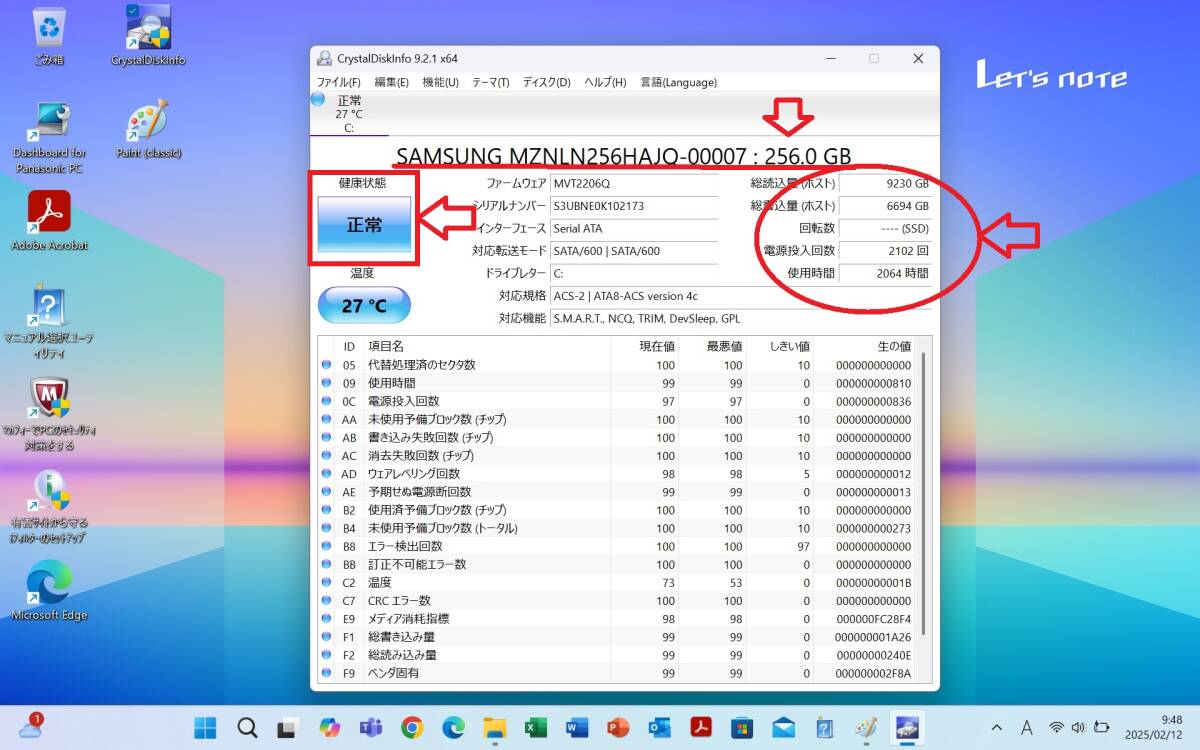Click the power-on hours value 2064 時間
1200x750 pixels.
tap(886, 273)
